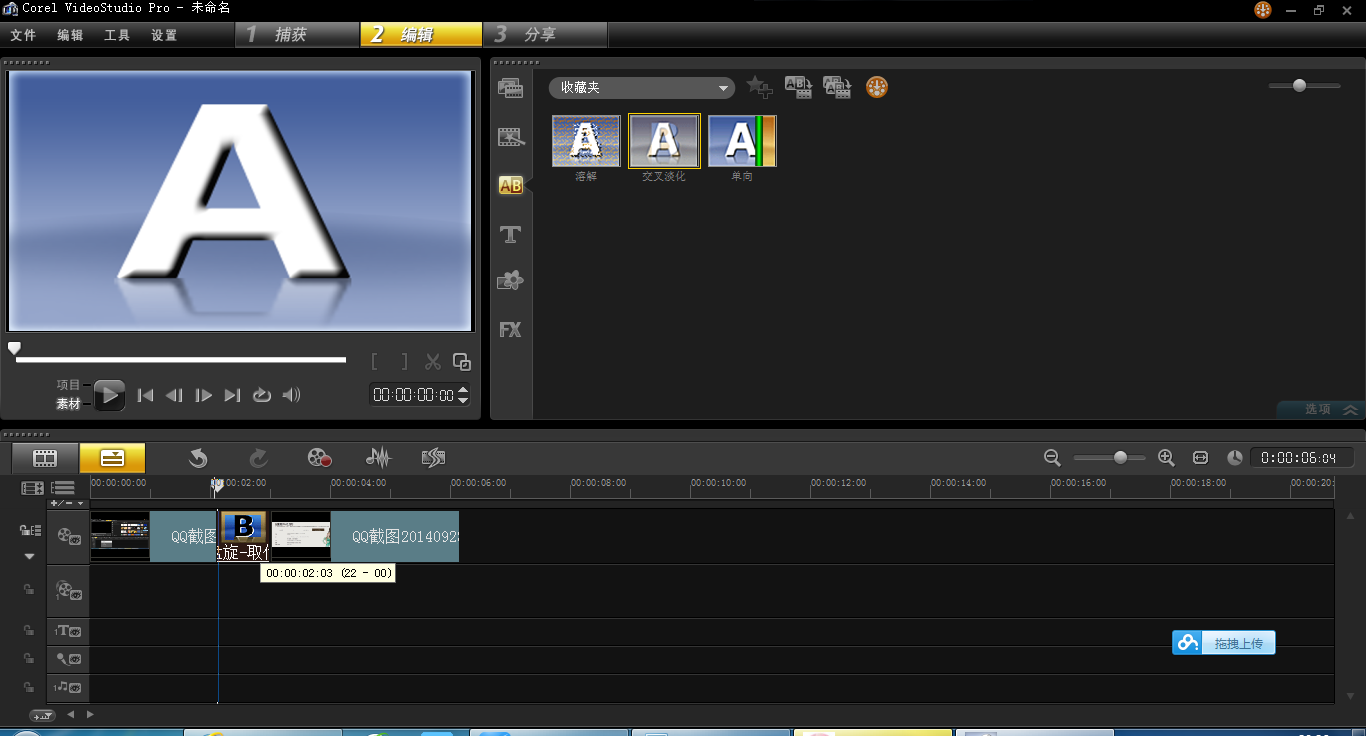Open the 设置 menu
The image size is (1366, 736).
point(164,35)
